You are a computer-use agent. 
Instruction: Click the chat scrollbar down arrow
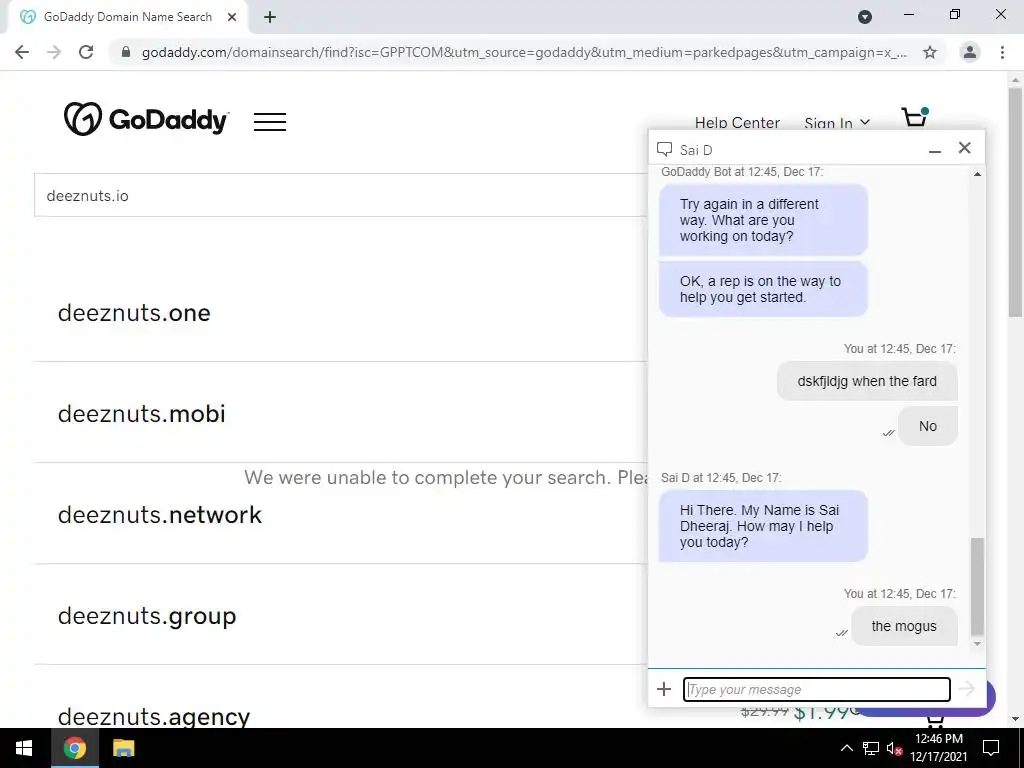tap(977, 644)
